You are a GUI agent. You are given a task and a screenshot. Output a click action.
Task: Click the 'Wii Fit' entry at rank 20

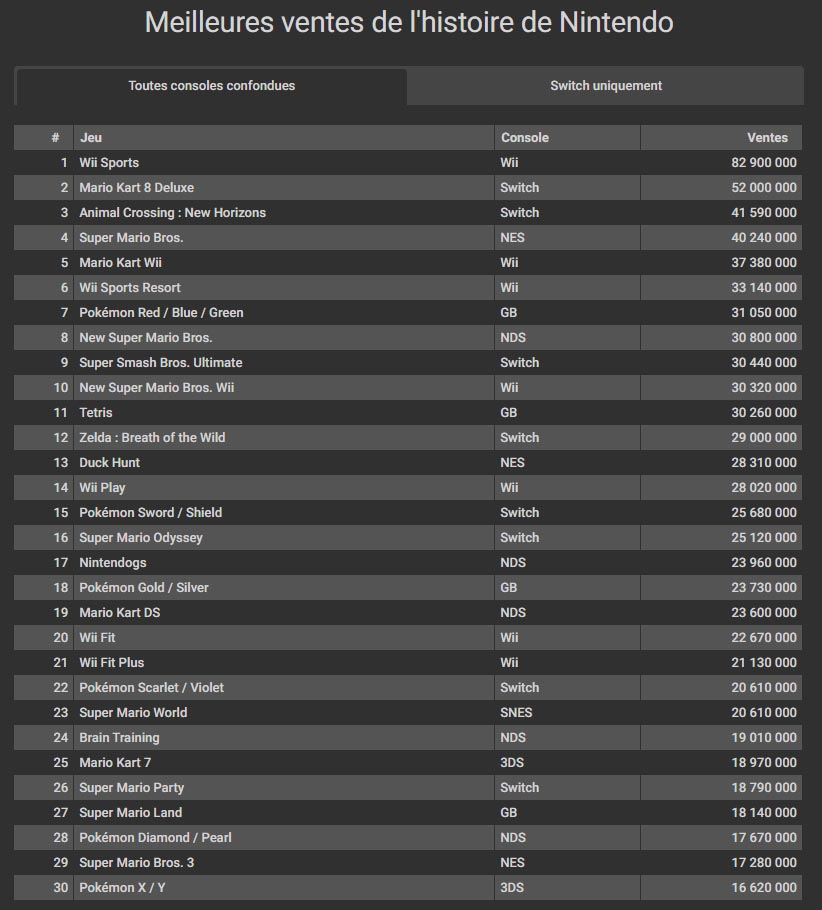pyautogui.click(x=98, y=637)
